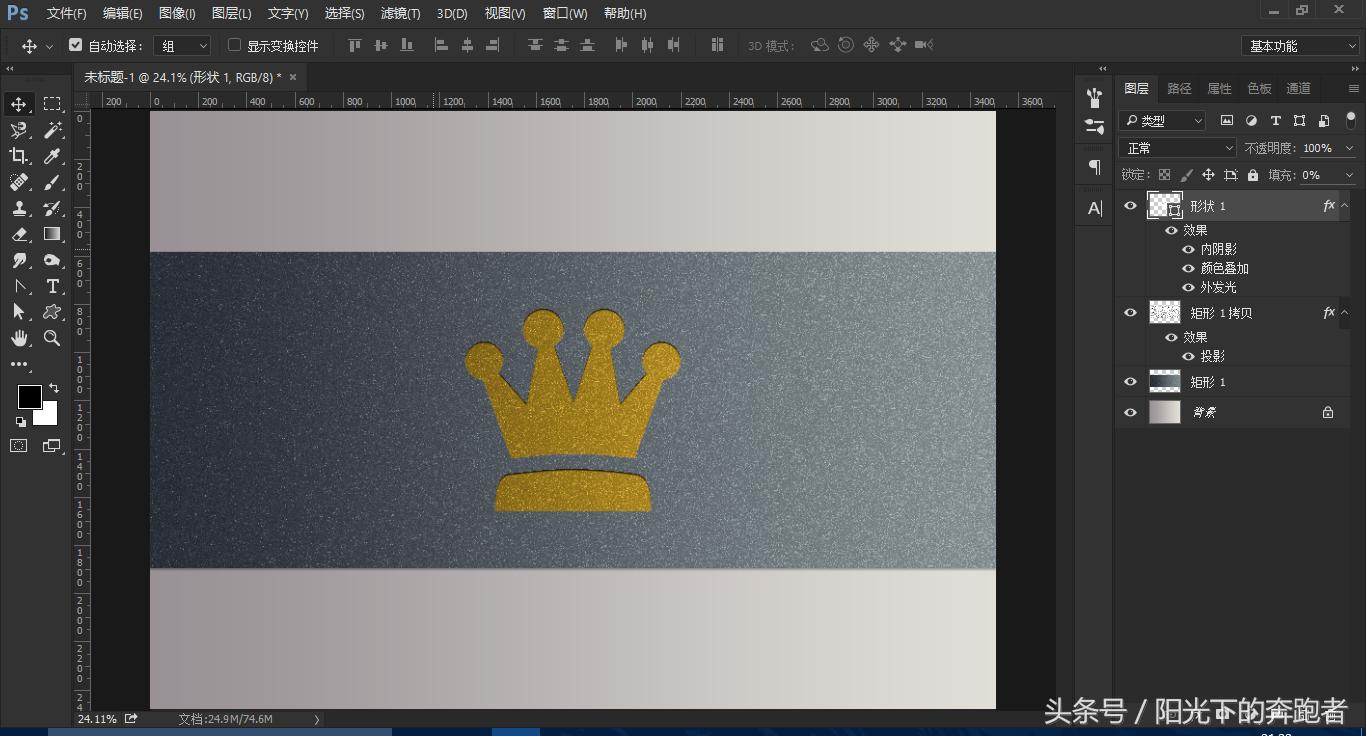Choose the Pen tool

19,286
